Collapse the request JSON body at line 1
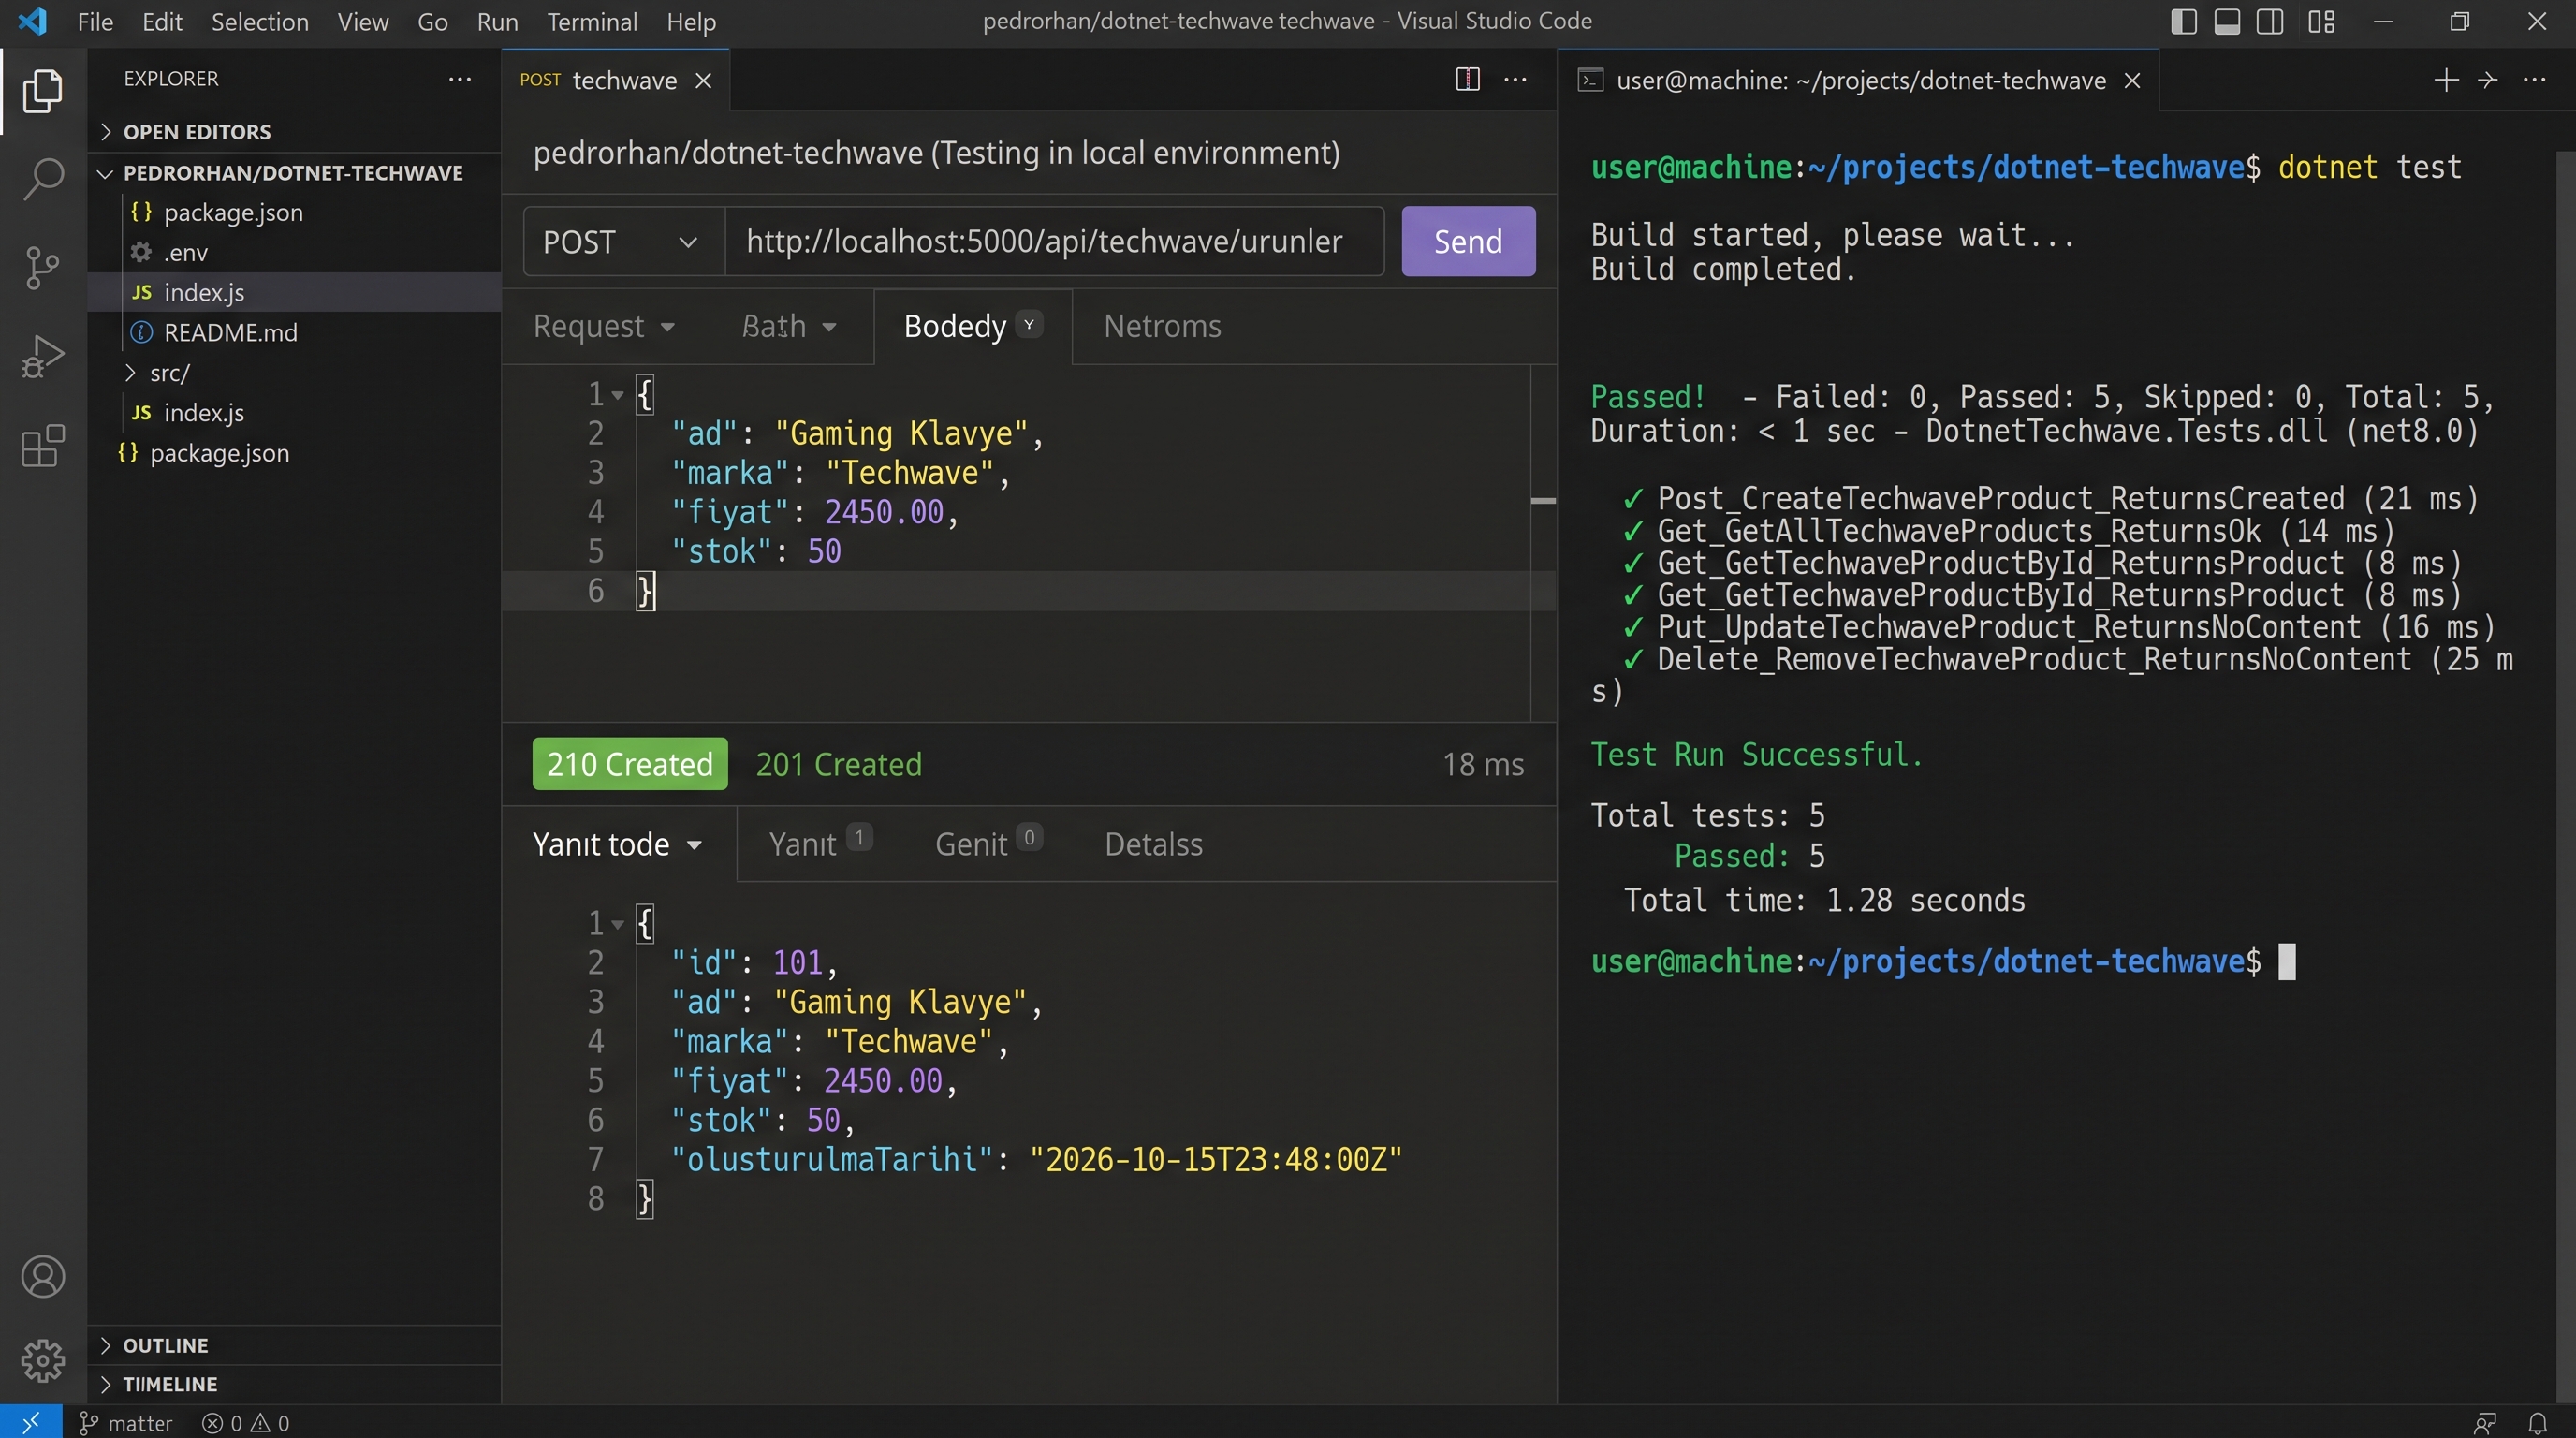The image size is (2576, 1438). coord(618,395)
